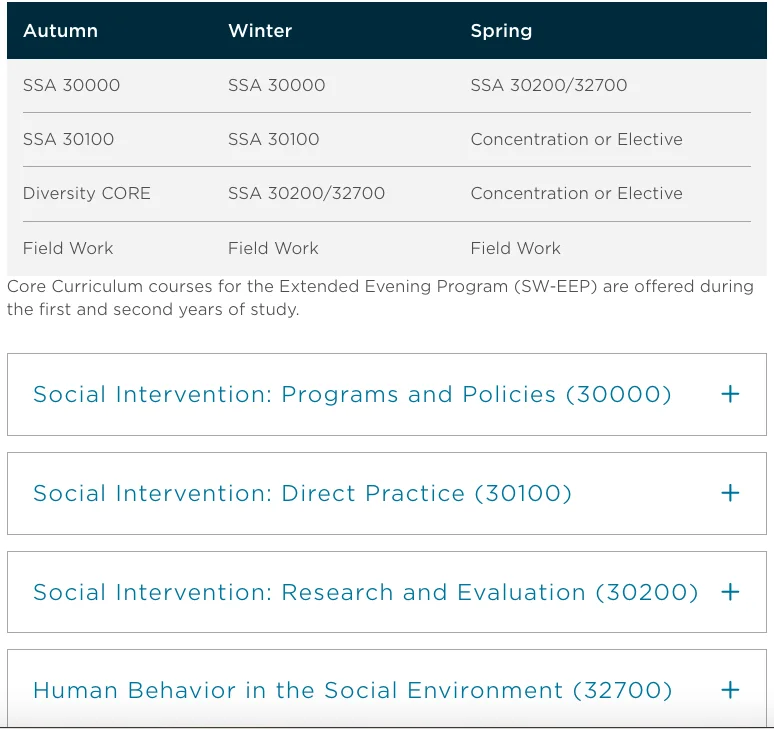Select the Winter column header
The height and width of the screenshot is (729, 774).
[x=260, y=31]
